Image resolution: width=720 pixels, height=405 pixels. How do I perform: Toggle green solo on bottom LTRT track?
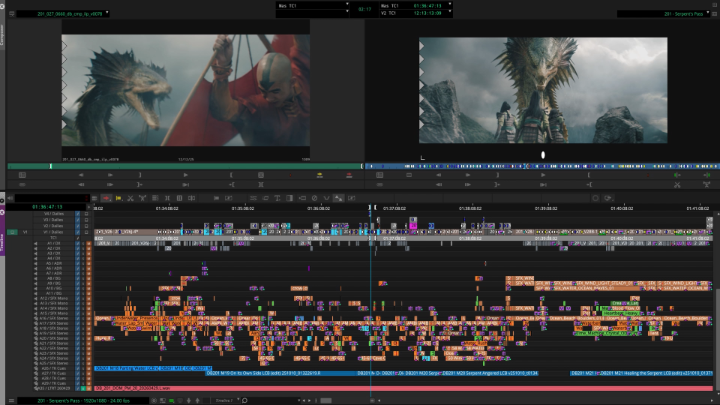coord(83,388)
